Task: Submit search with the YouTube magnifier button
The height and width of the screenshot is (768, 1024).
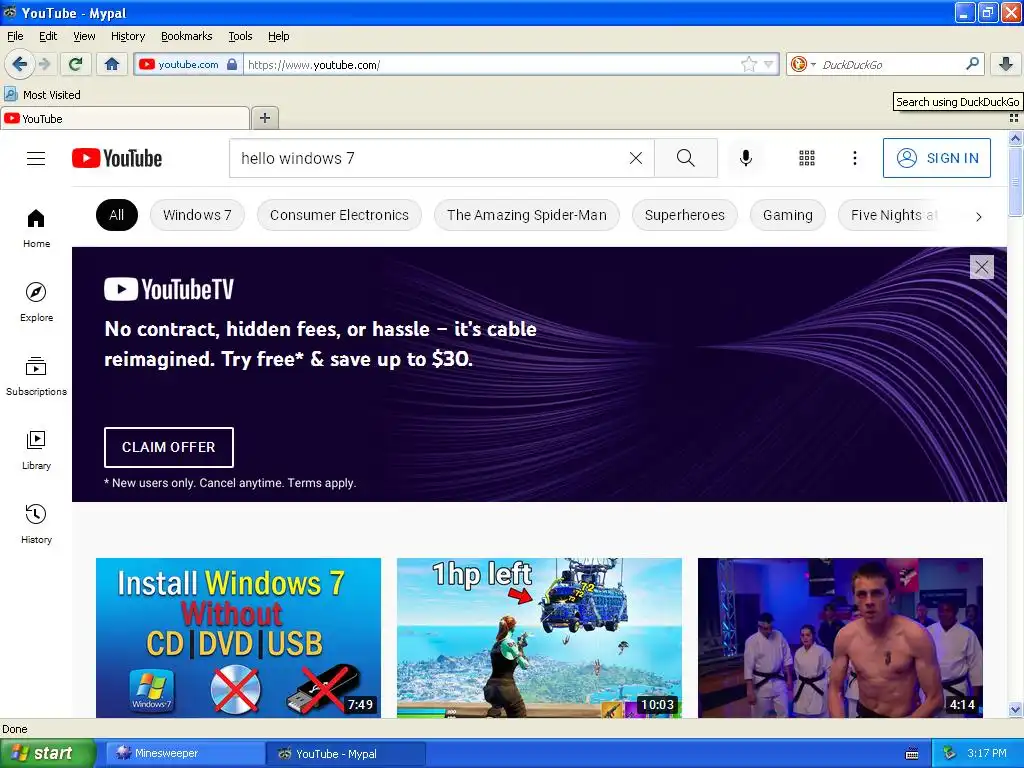Action: click(686, 158)
